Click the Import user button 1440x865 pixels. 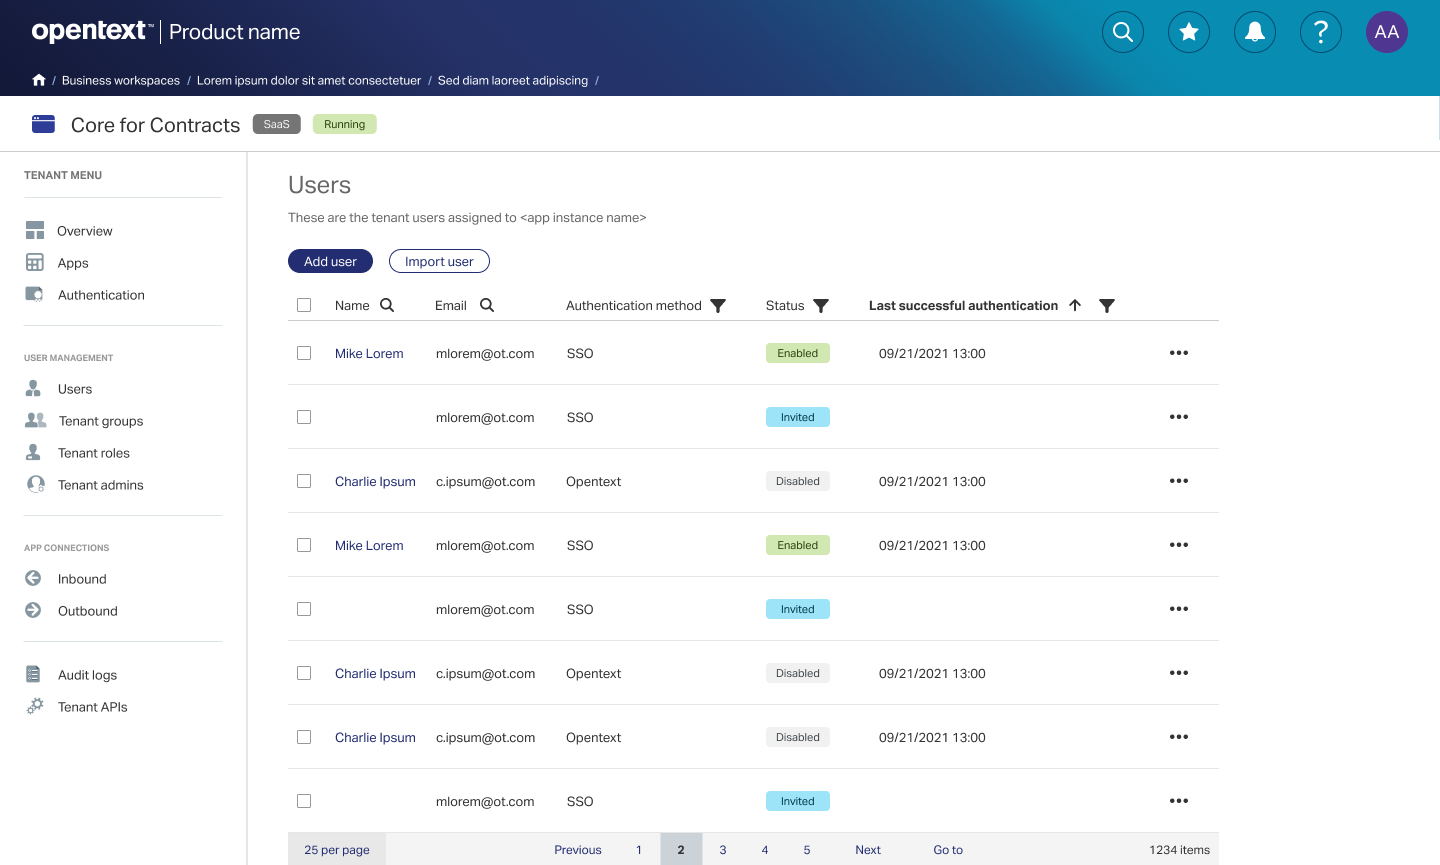click(439, 261)
